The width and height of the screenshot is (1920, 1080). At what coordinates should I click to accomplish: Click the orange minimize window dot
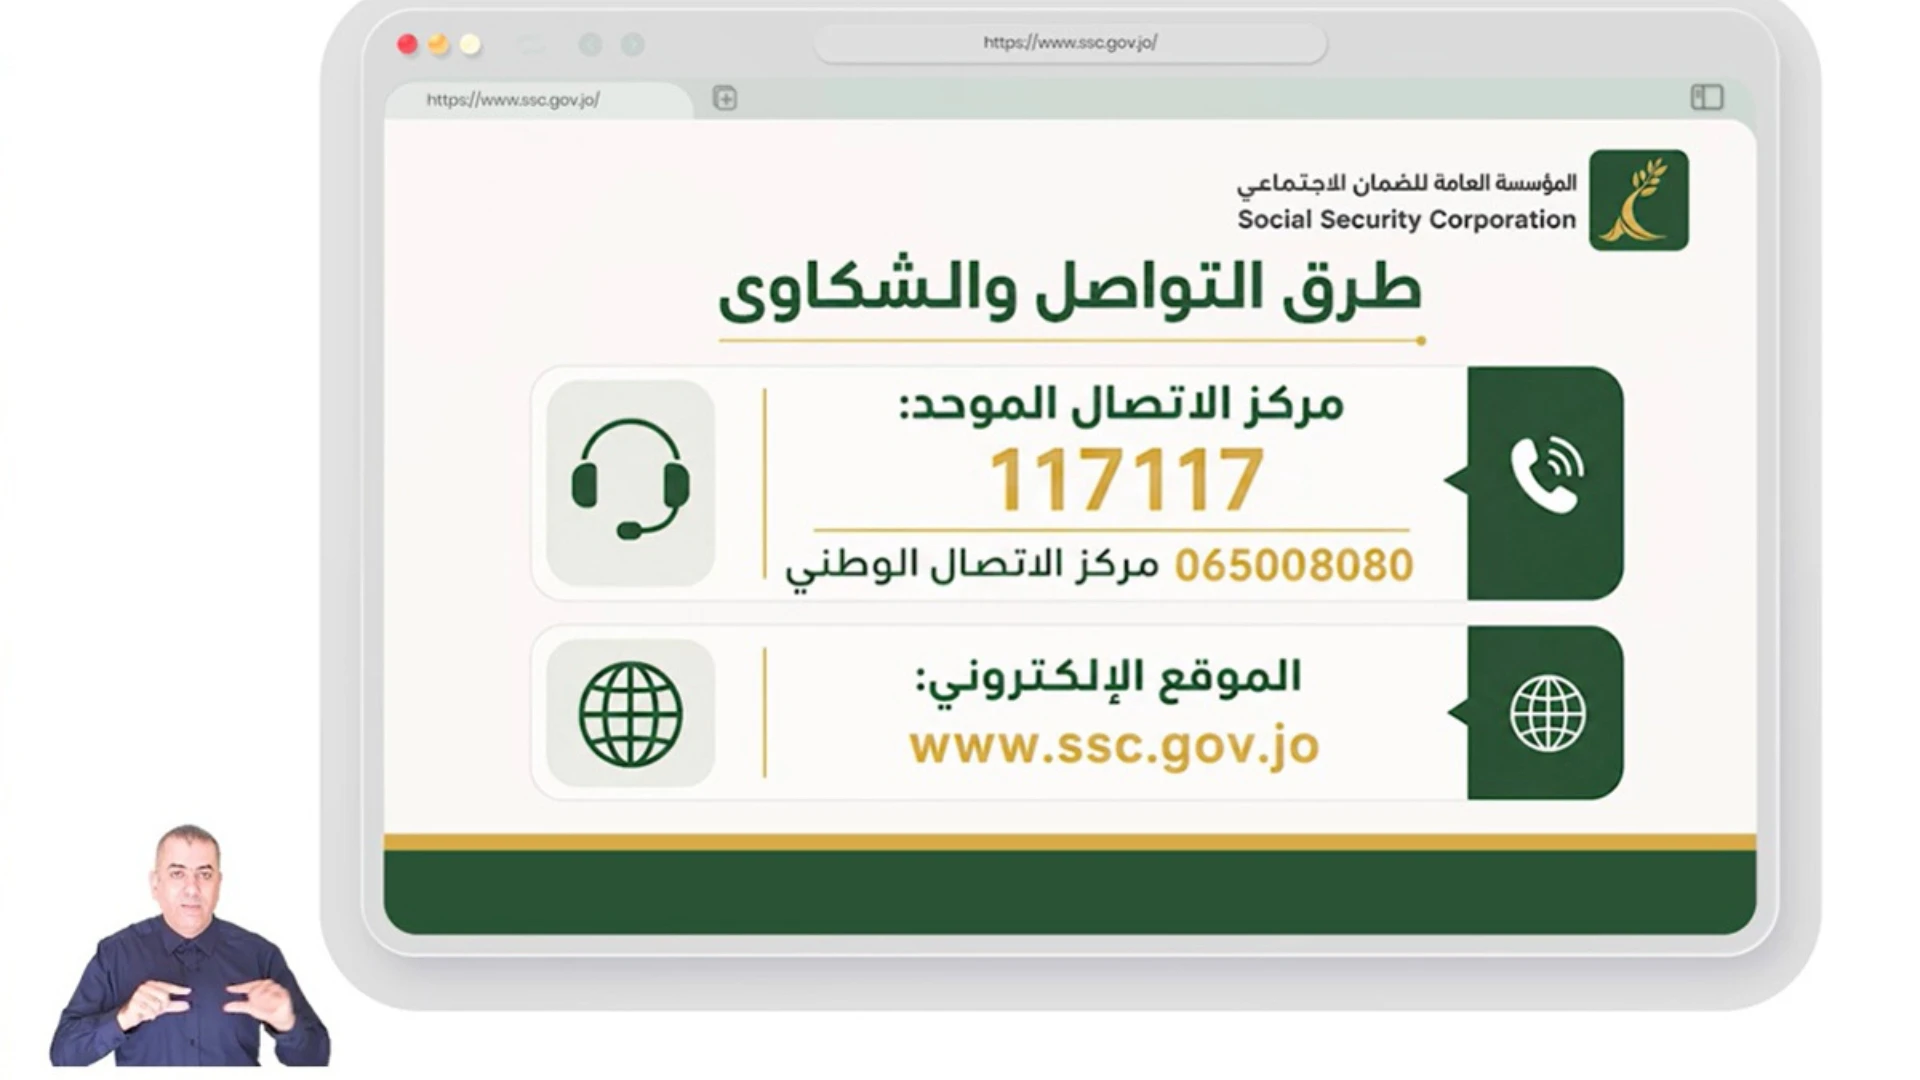point(438,44)
